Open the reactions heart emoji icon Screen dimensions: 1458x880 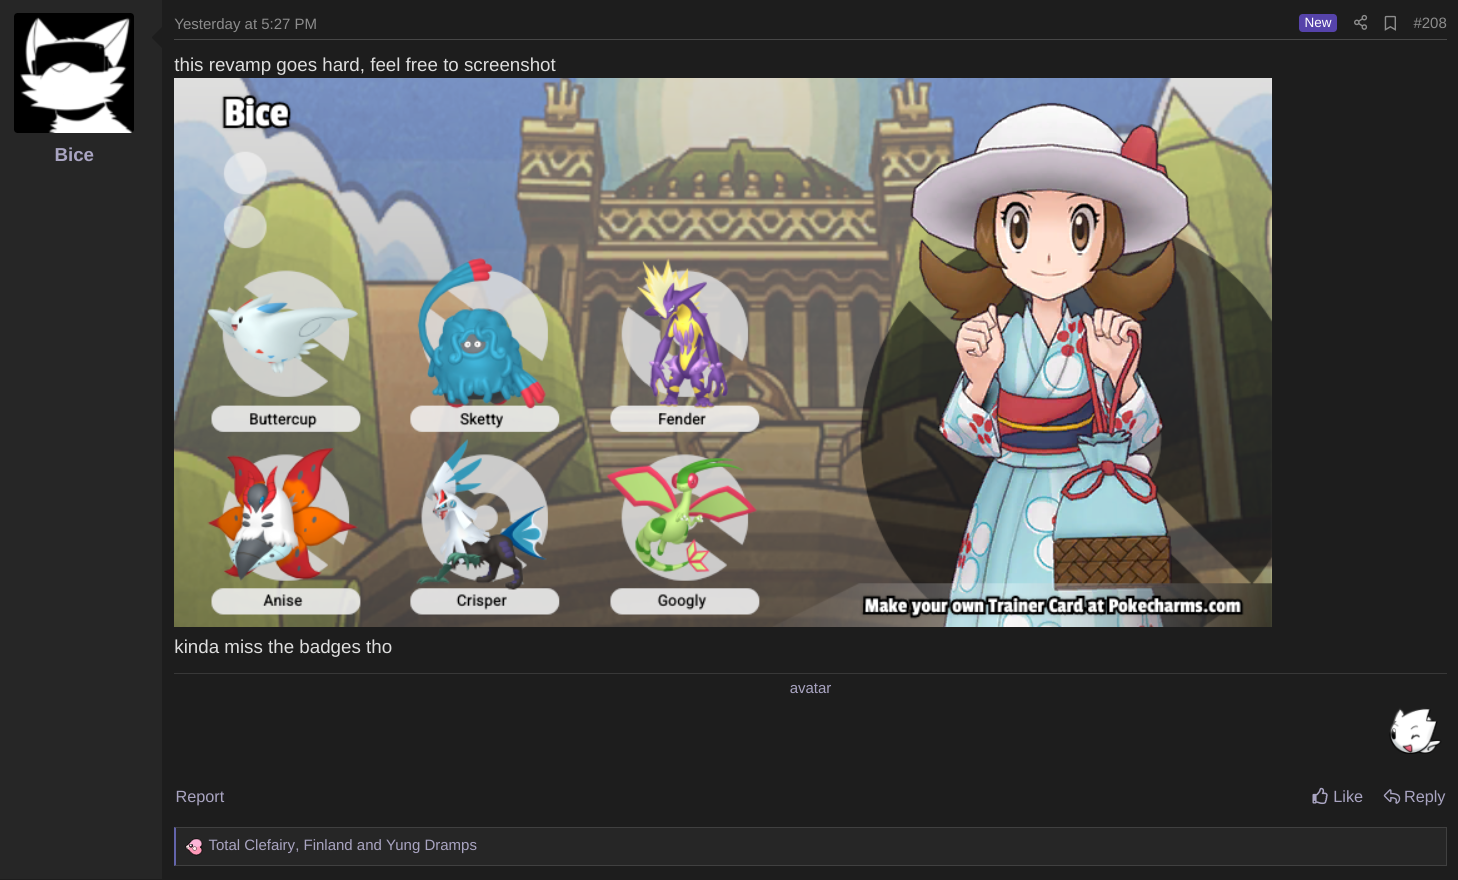pyautogui.click(x=194, y=846)
